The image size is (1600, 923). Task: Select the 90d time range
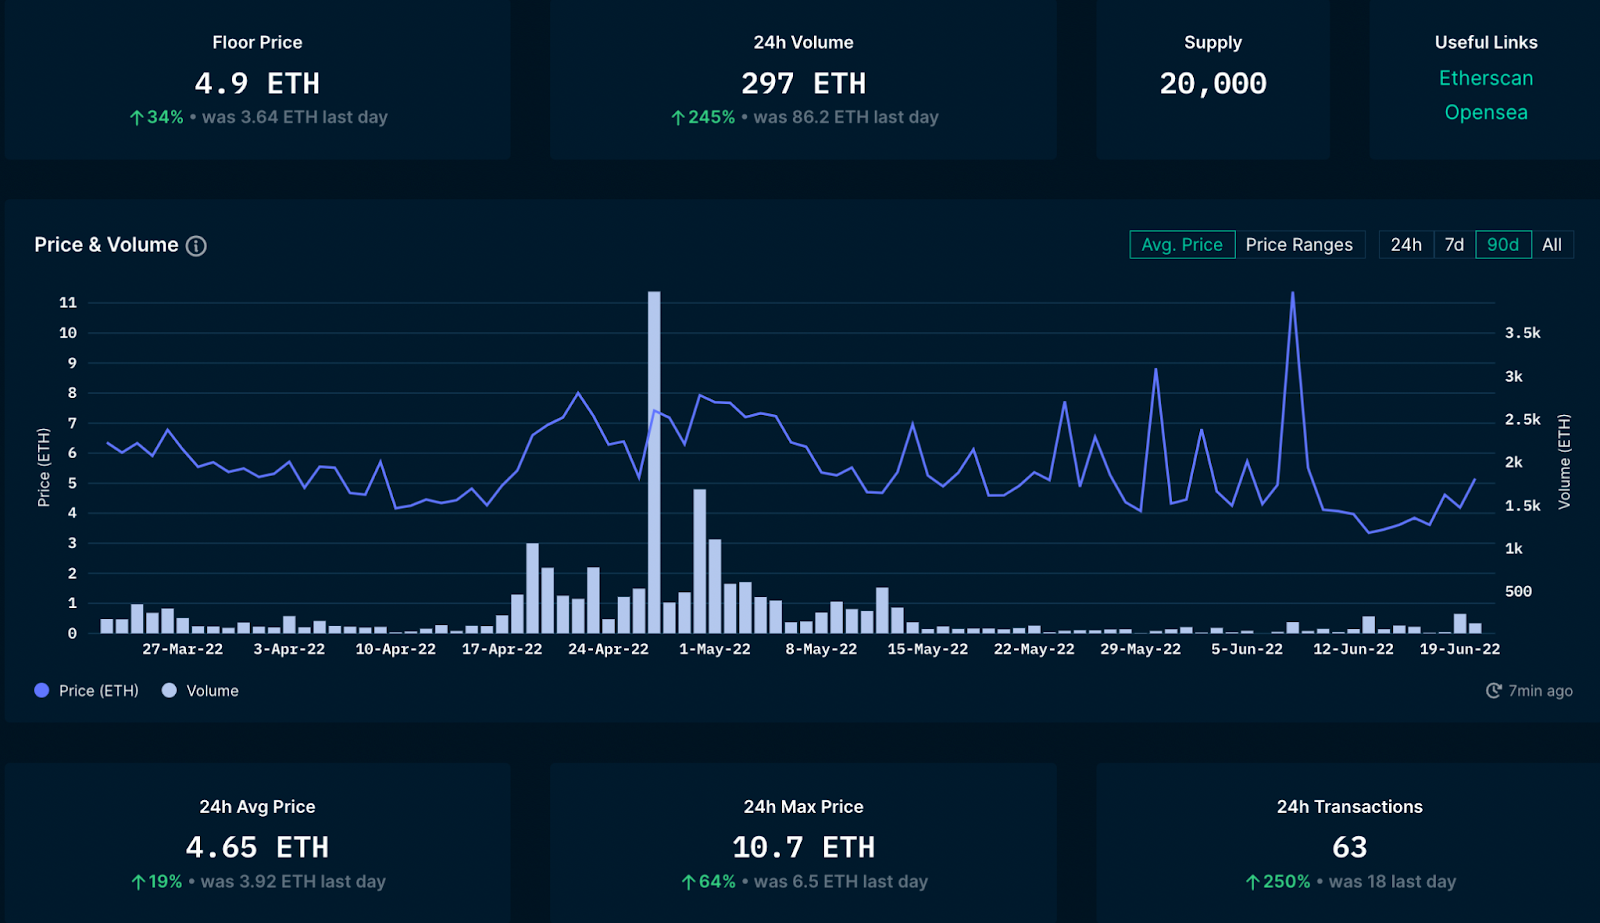[x=1503, y=245]
